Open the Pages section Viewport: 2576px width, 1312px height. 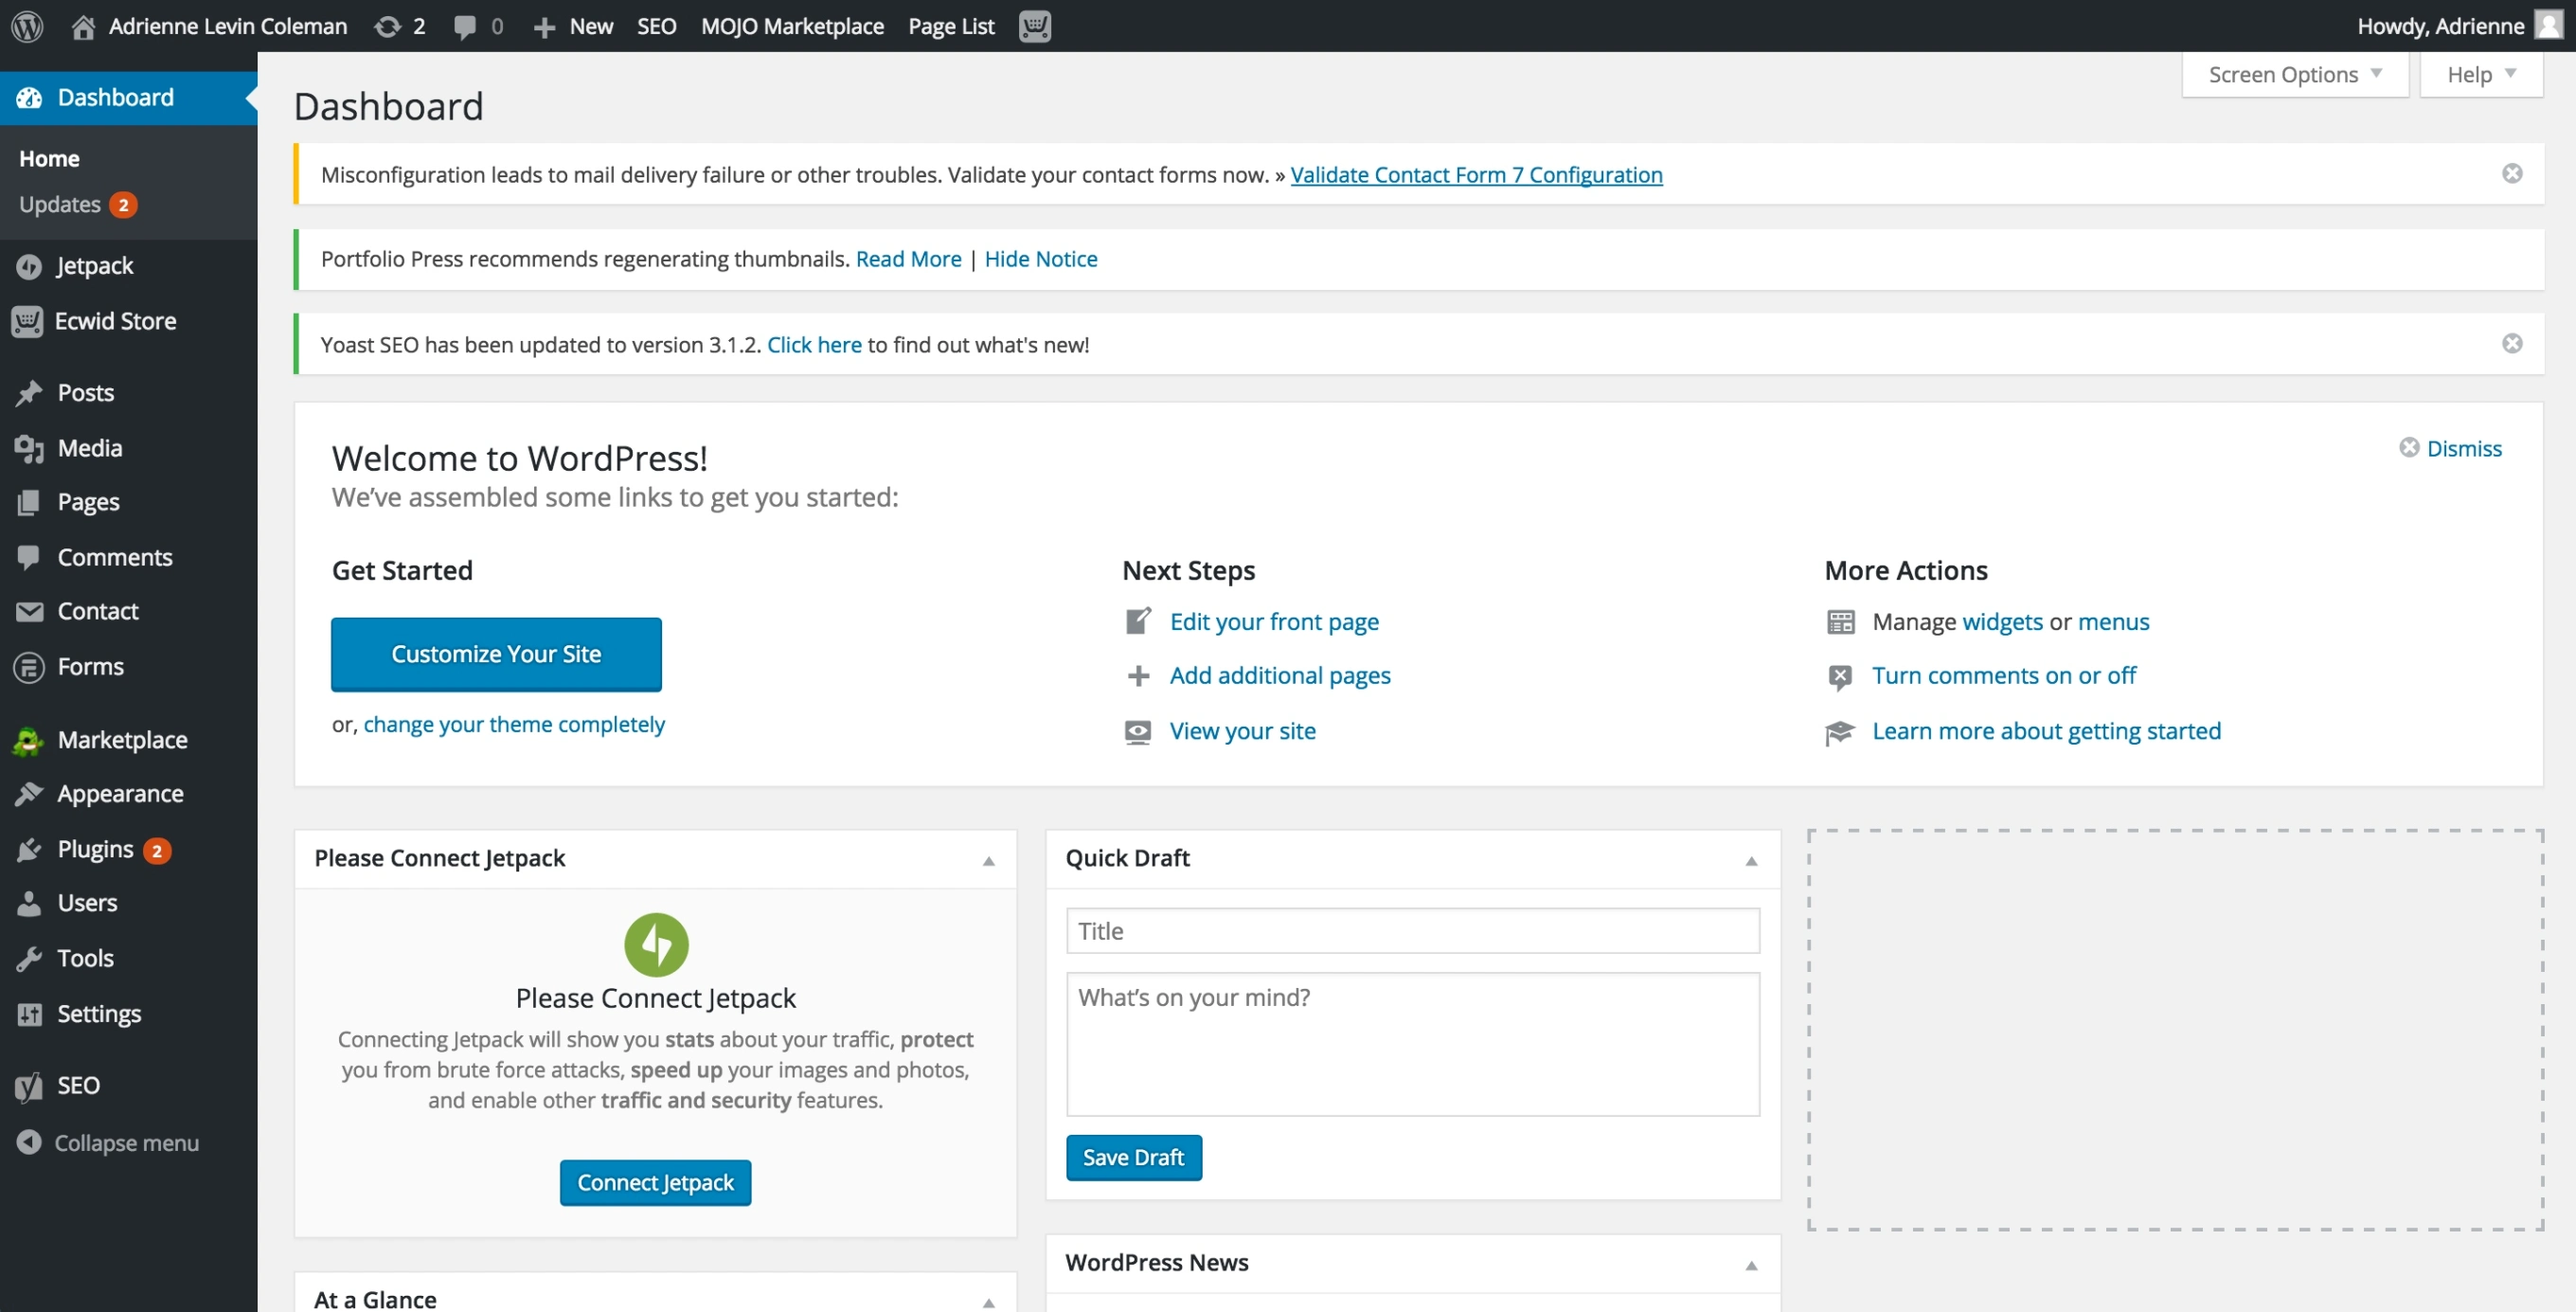87,500
